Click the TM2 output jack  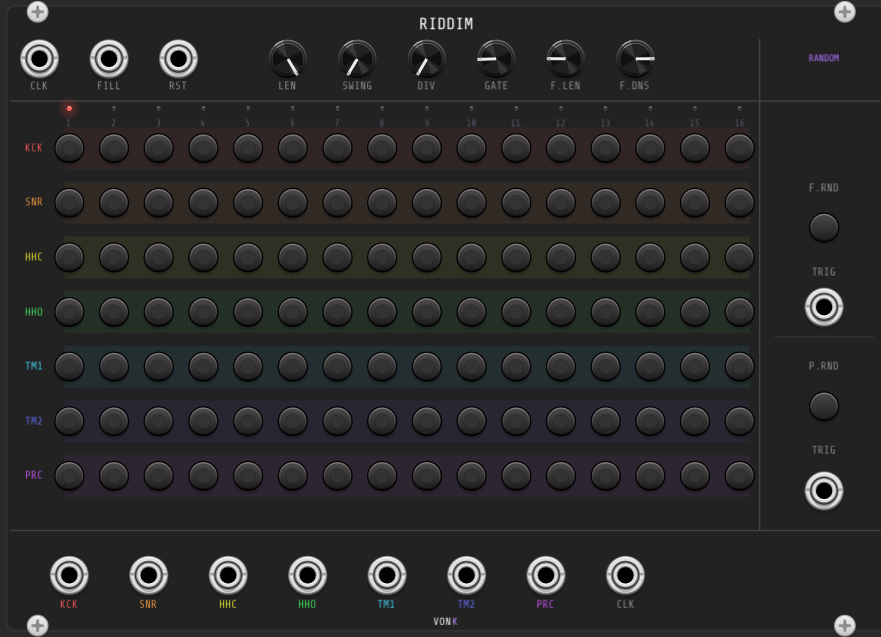click(x=466, y=575)
